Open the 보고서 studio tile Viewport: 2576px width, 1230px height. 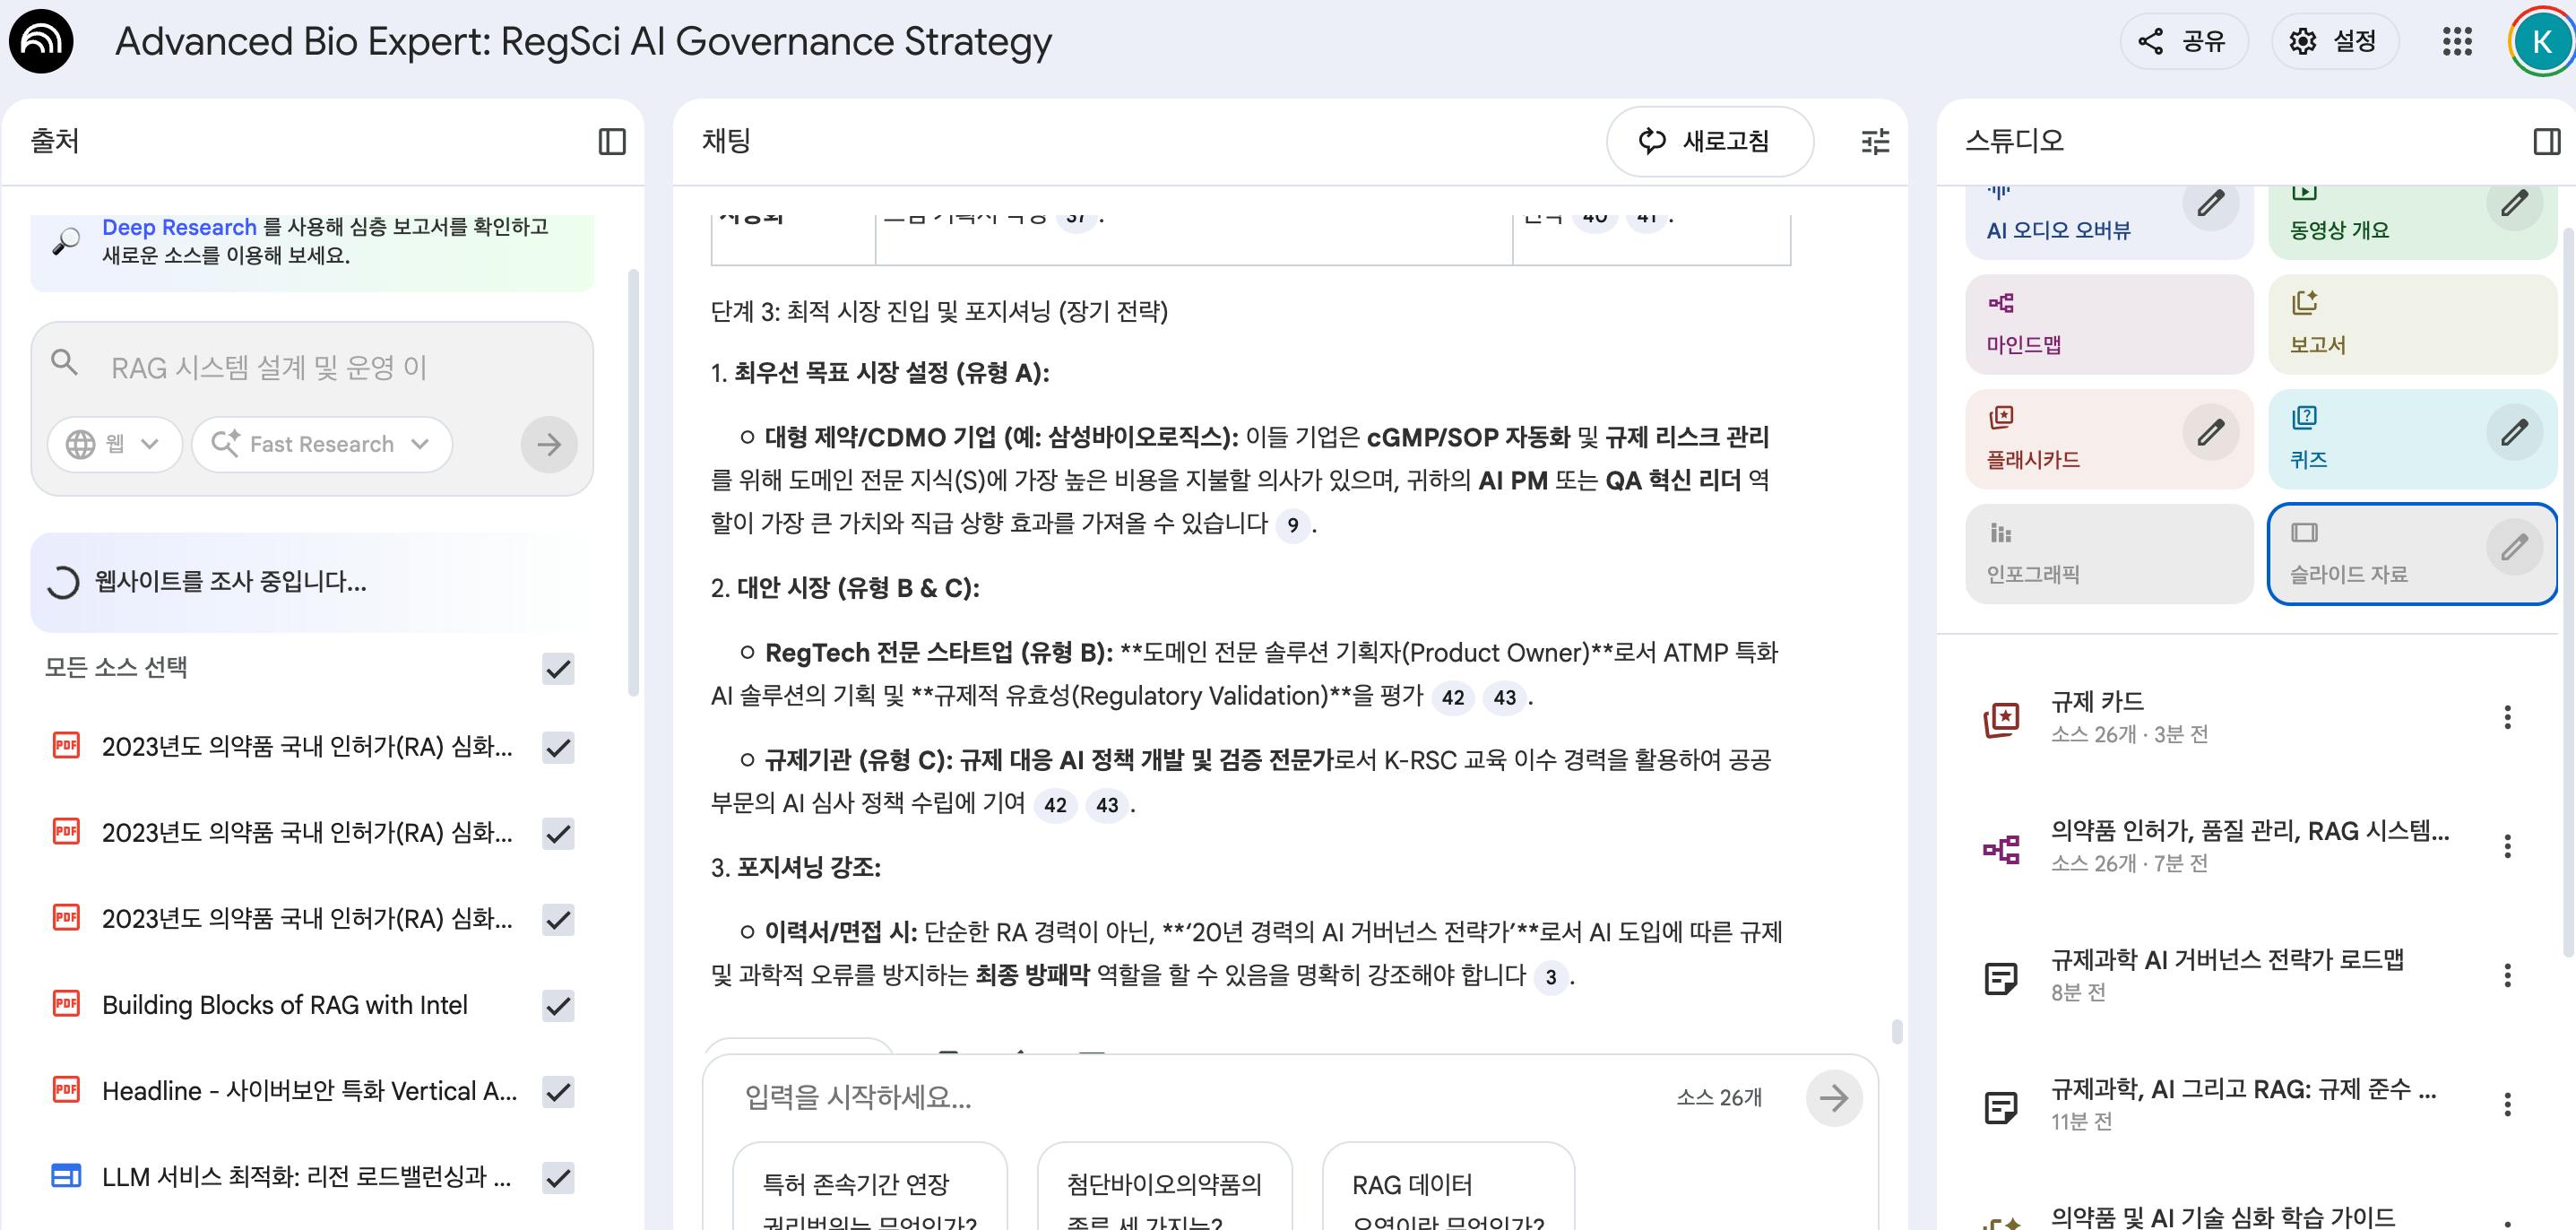point(2410,324)
